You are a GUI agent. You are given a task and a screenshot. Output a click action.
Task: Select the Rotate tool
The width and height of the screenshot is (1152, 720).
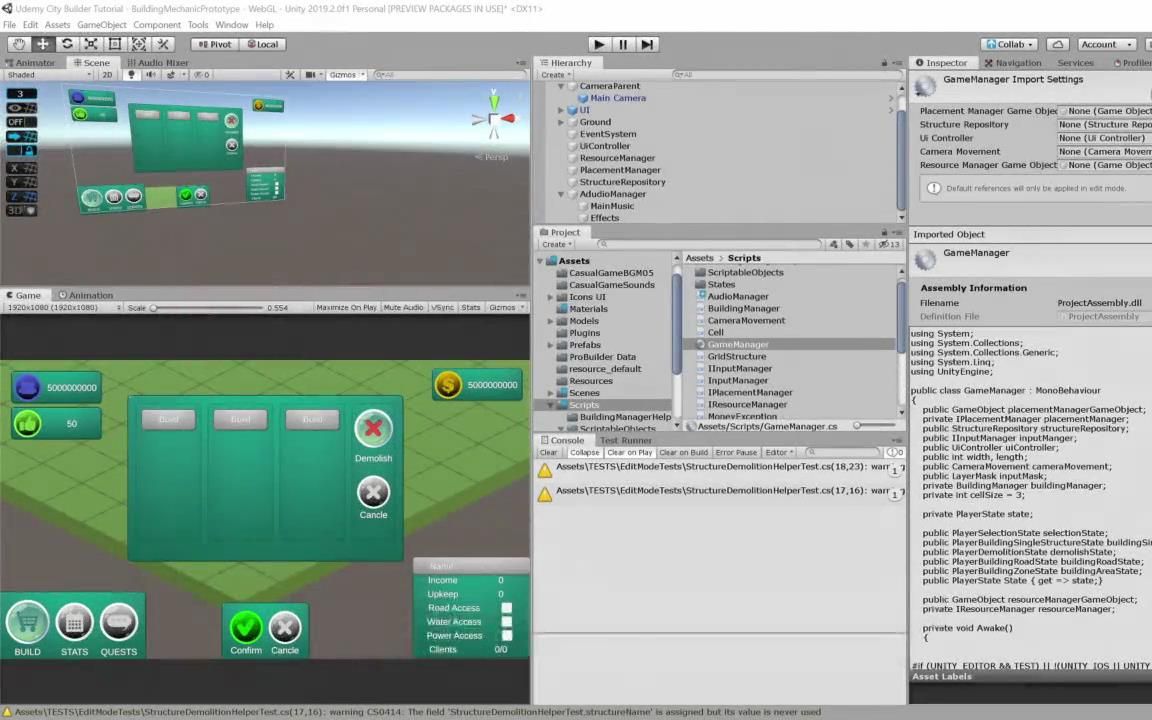(x=67, y=43)
